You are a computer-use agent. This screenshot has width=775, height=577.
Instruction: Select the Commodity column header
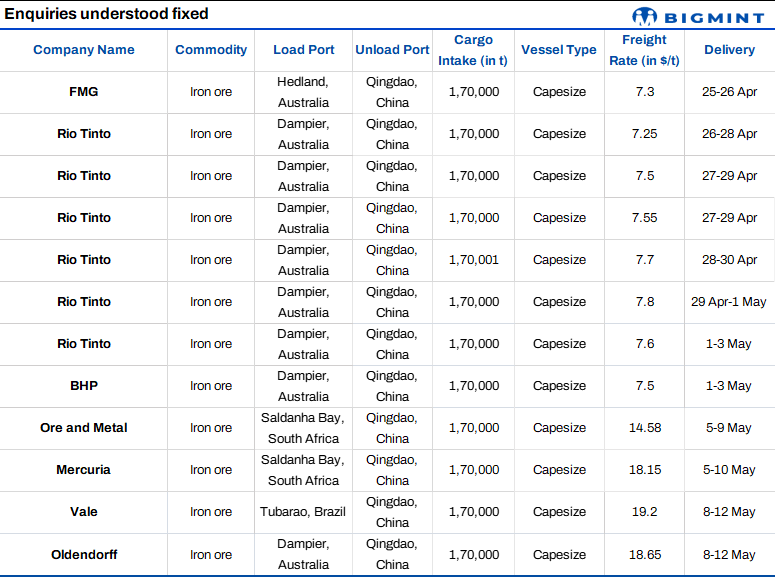[x=211, y=50]
